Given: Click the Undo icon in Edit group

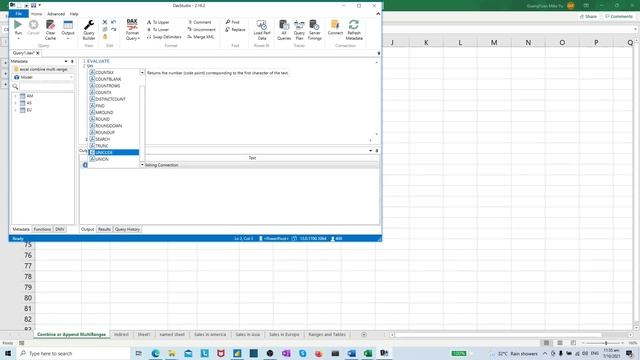Looking at the screenshot, I should [113, 22].
